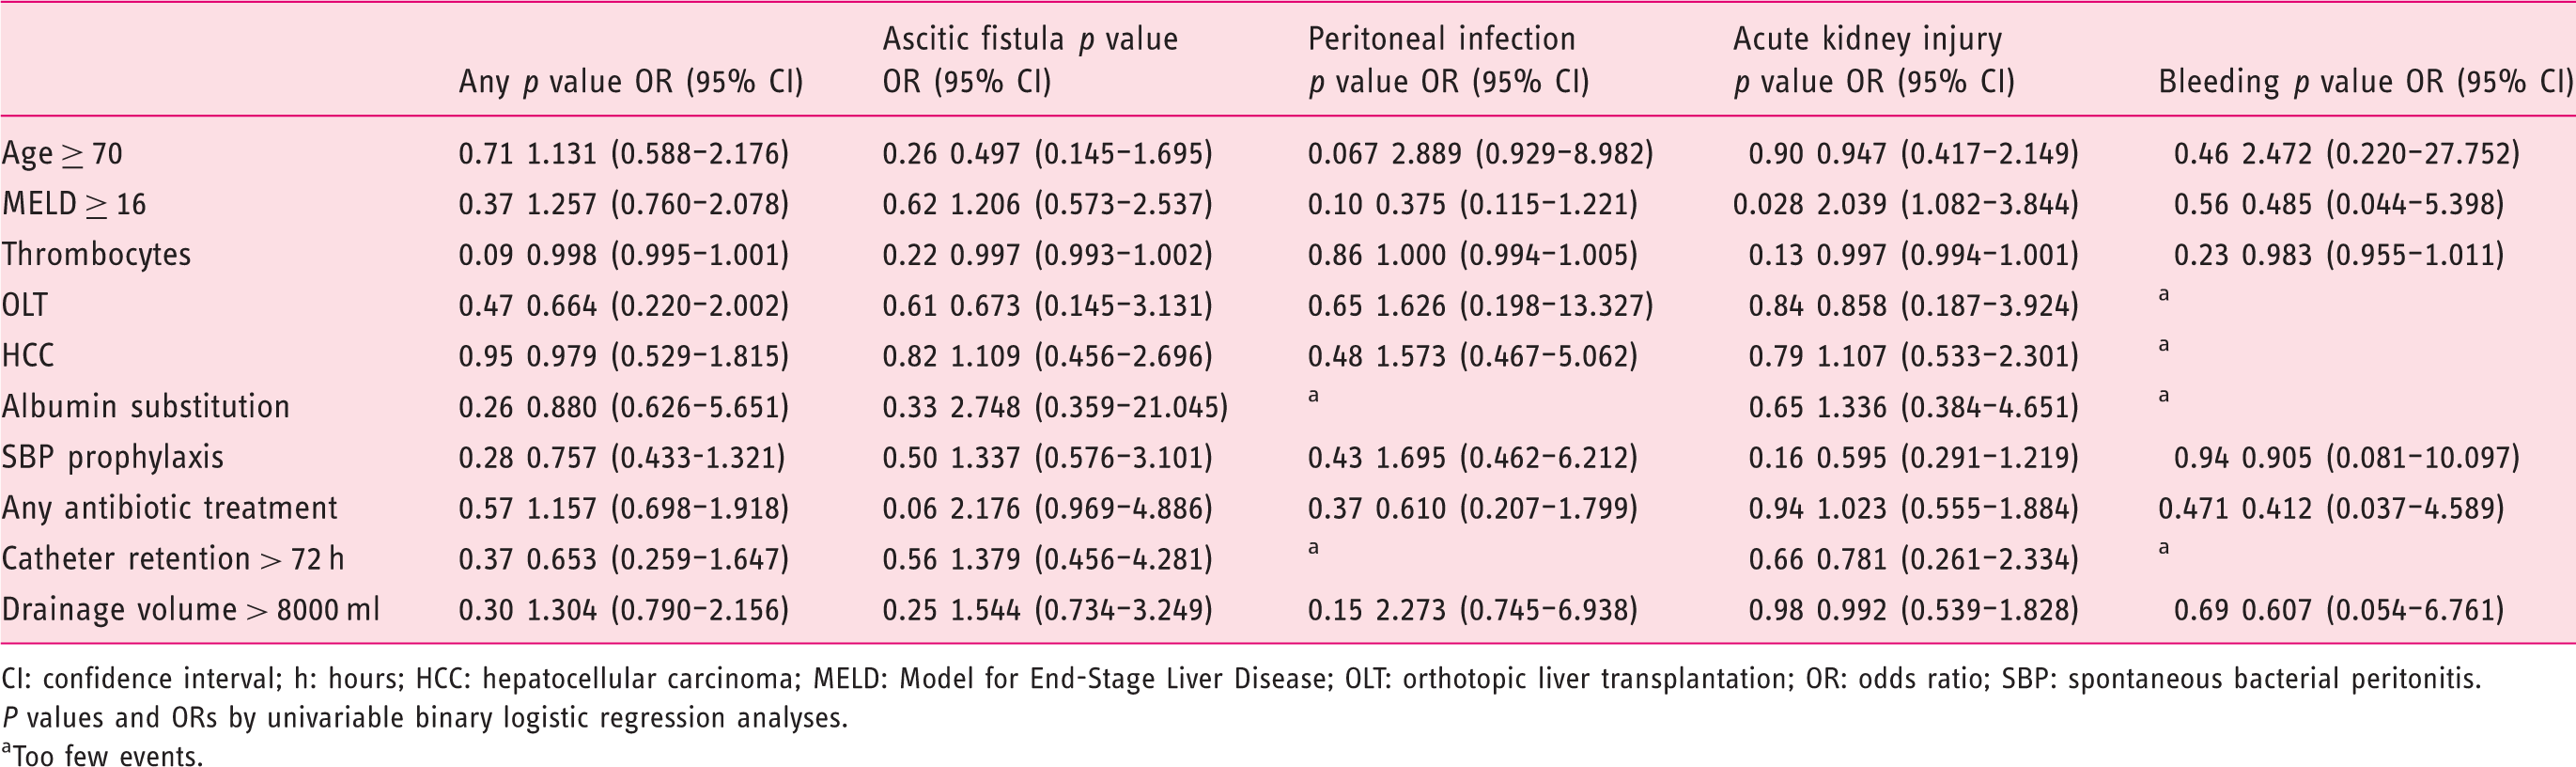Click the 'Any p value OR (95% CI)' header
The image size is (2576, 767).
click(631, 82)
